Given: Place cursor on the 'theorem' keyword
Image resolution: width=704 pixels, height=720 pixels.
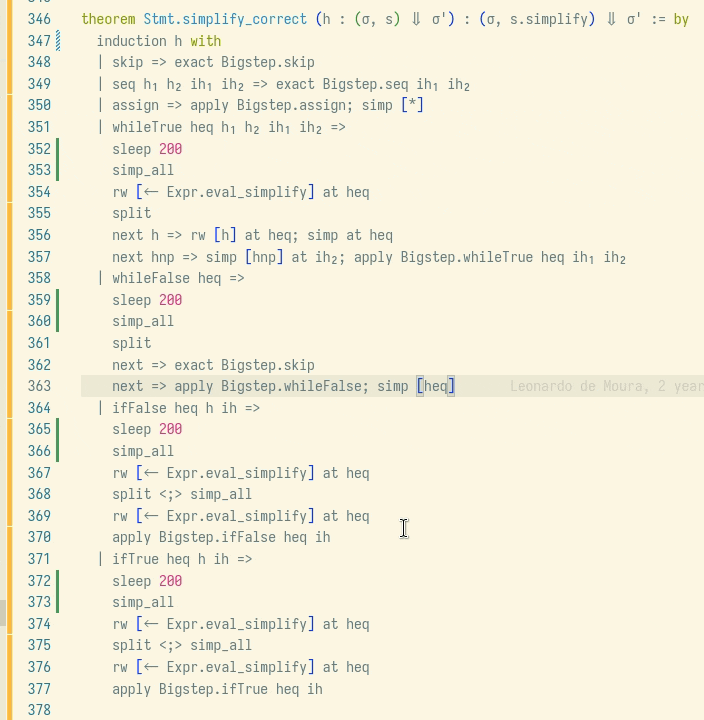Looking at the screenshot, I should (108, 19).
